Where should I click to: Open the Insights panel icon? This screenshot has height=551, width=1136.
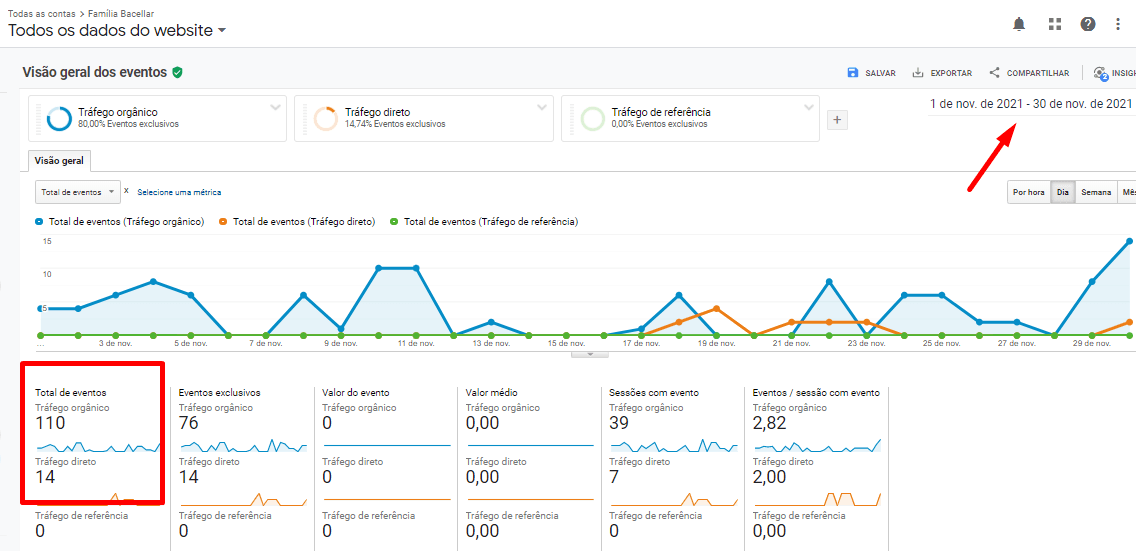point(1101,73)
